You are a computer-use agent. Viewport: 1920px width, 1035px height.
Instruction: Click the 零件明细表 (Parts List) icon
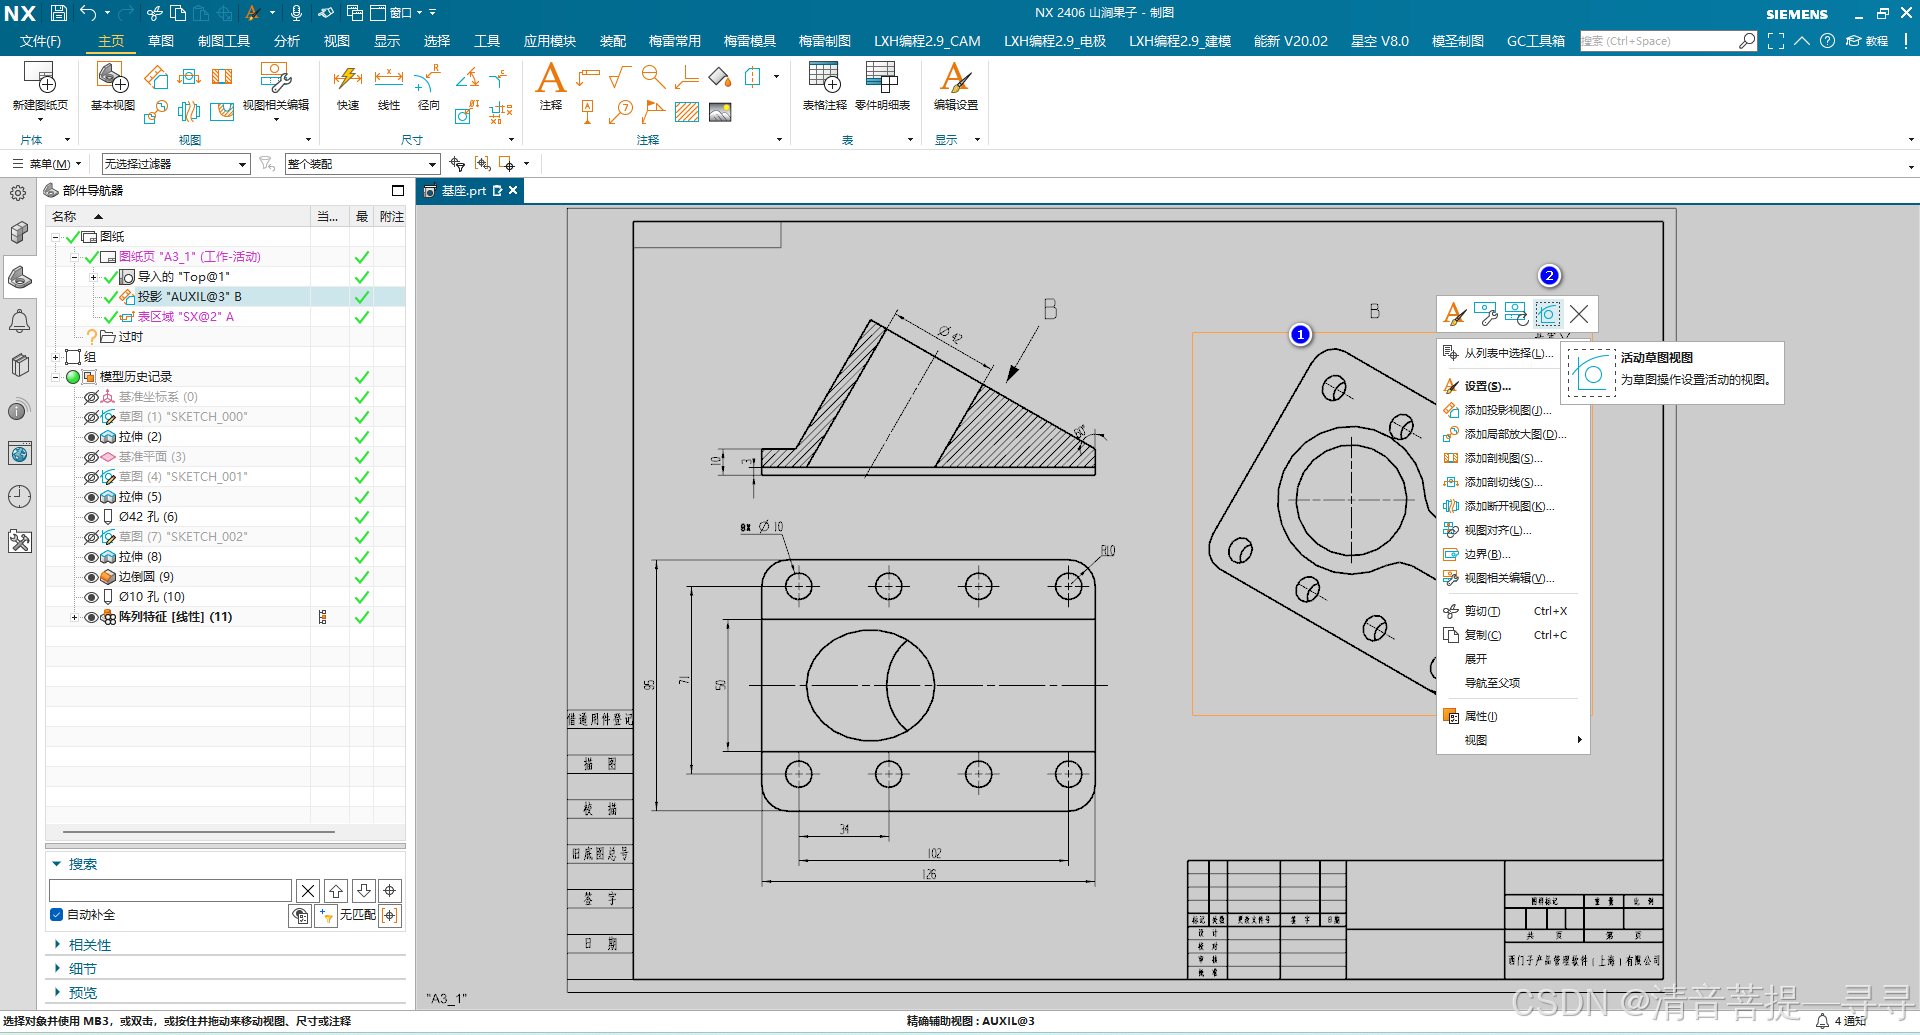point(882,87)
